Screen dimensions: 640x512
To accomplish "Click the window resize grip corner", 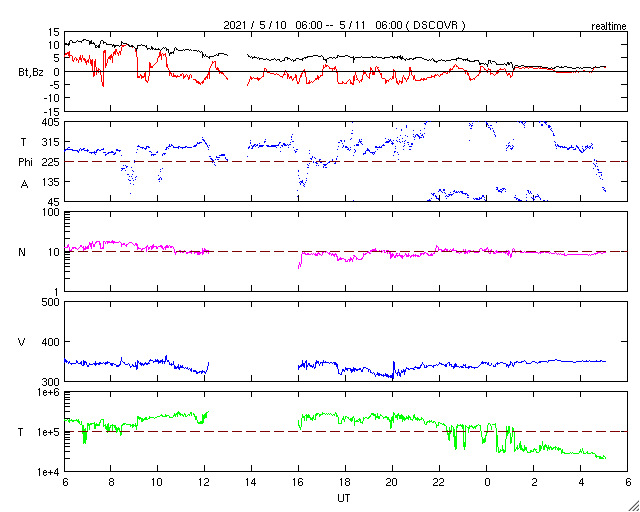I will tap(634, 506).
